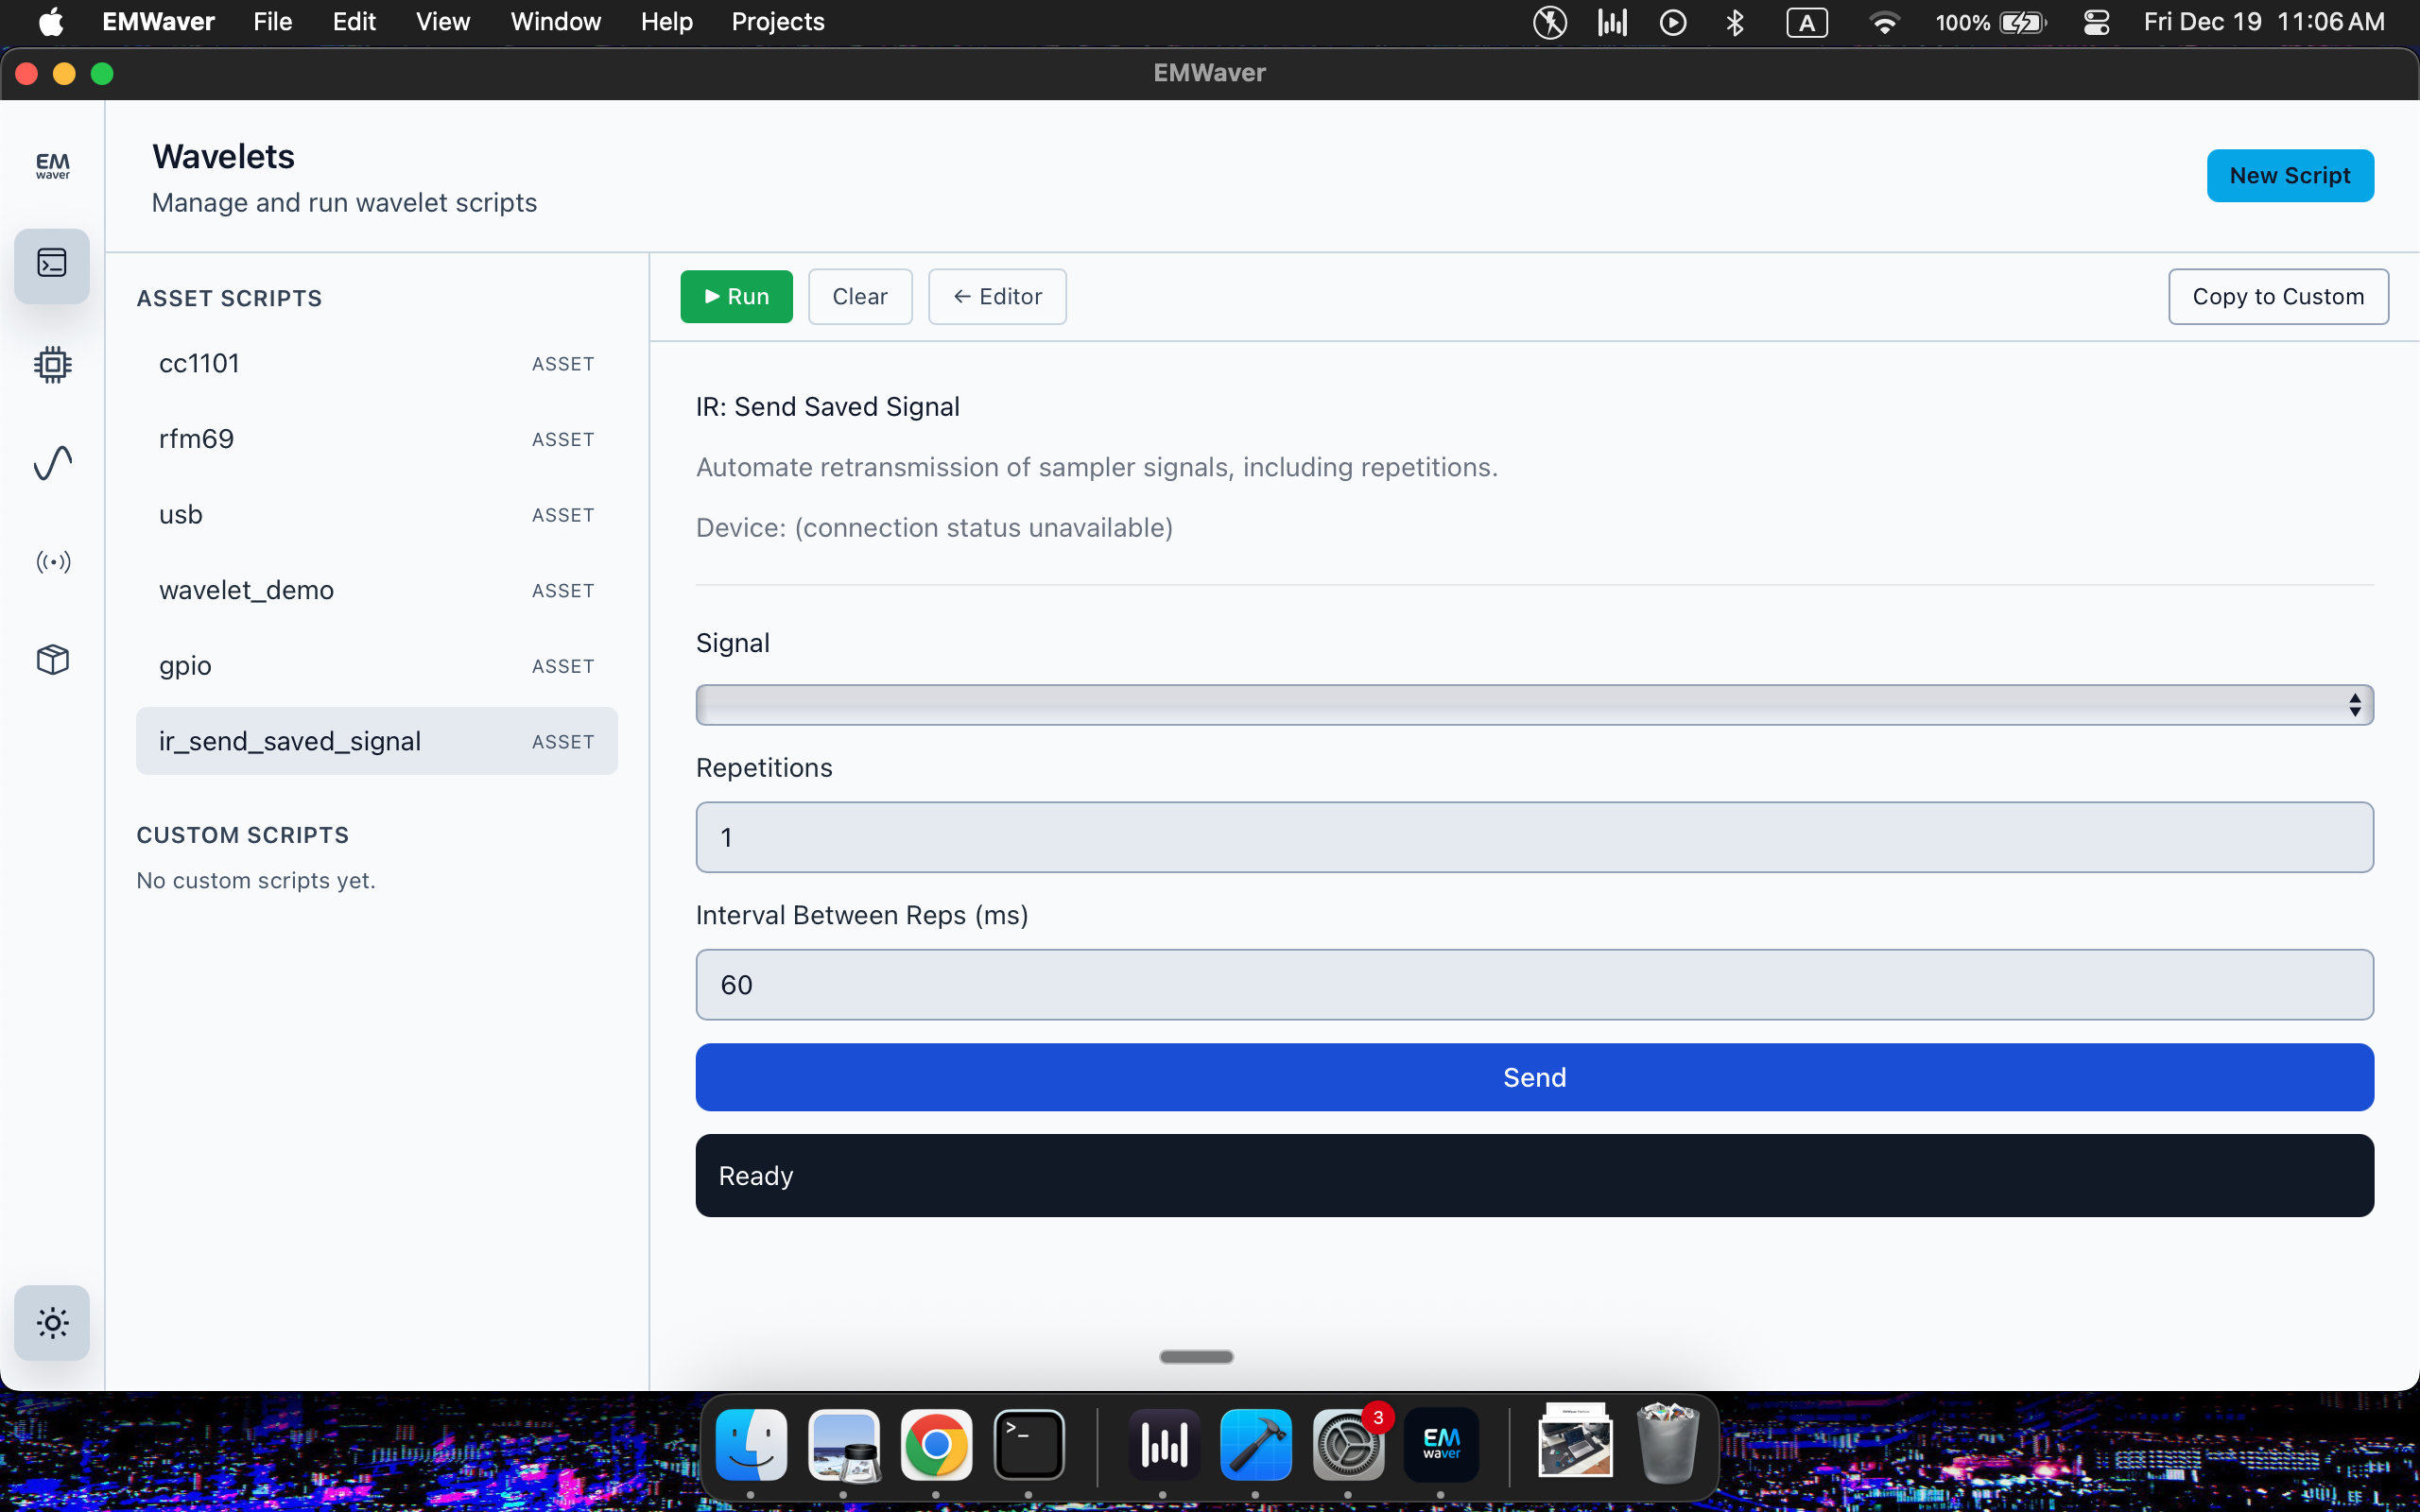This screenshot has height=1512, width=2420.
Task: Open System Settings from the Dock
Action: coord(1349,1444)
